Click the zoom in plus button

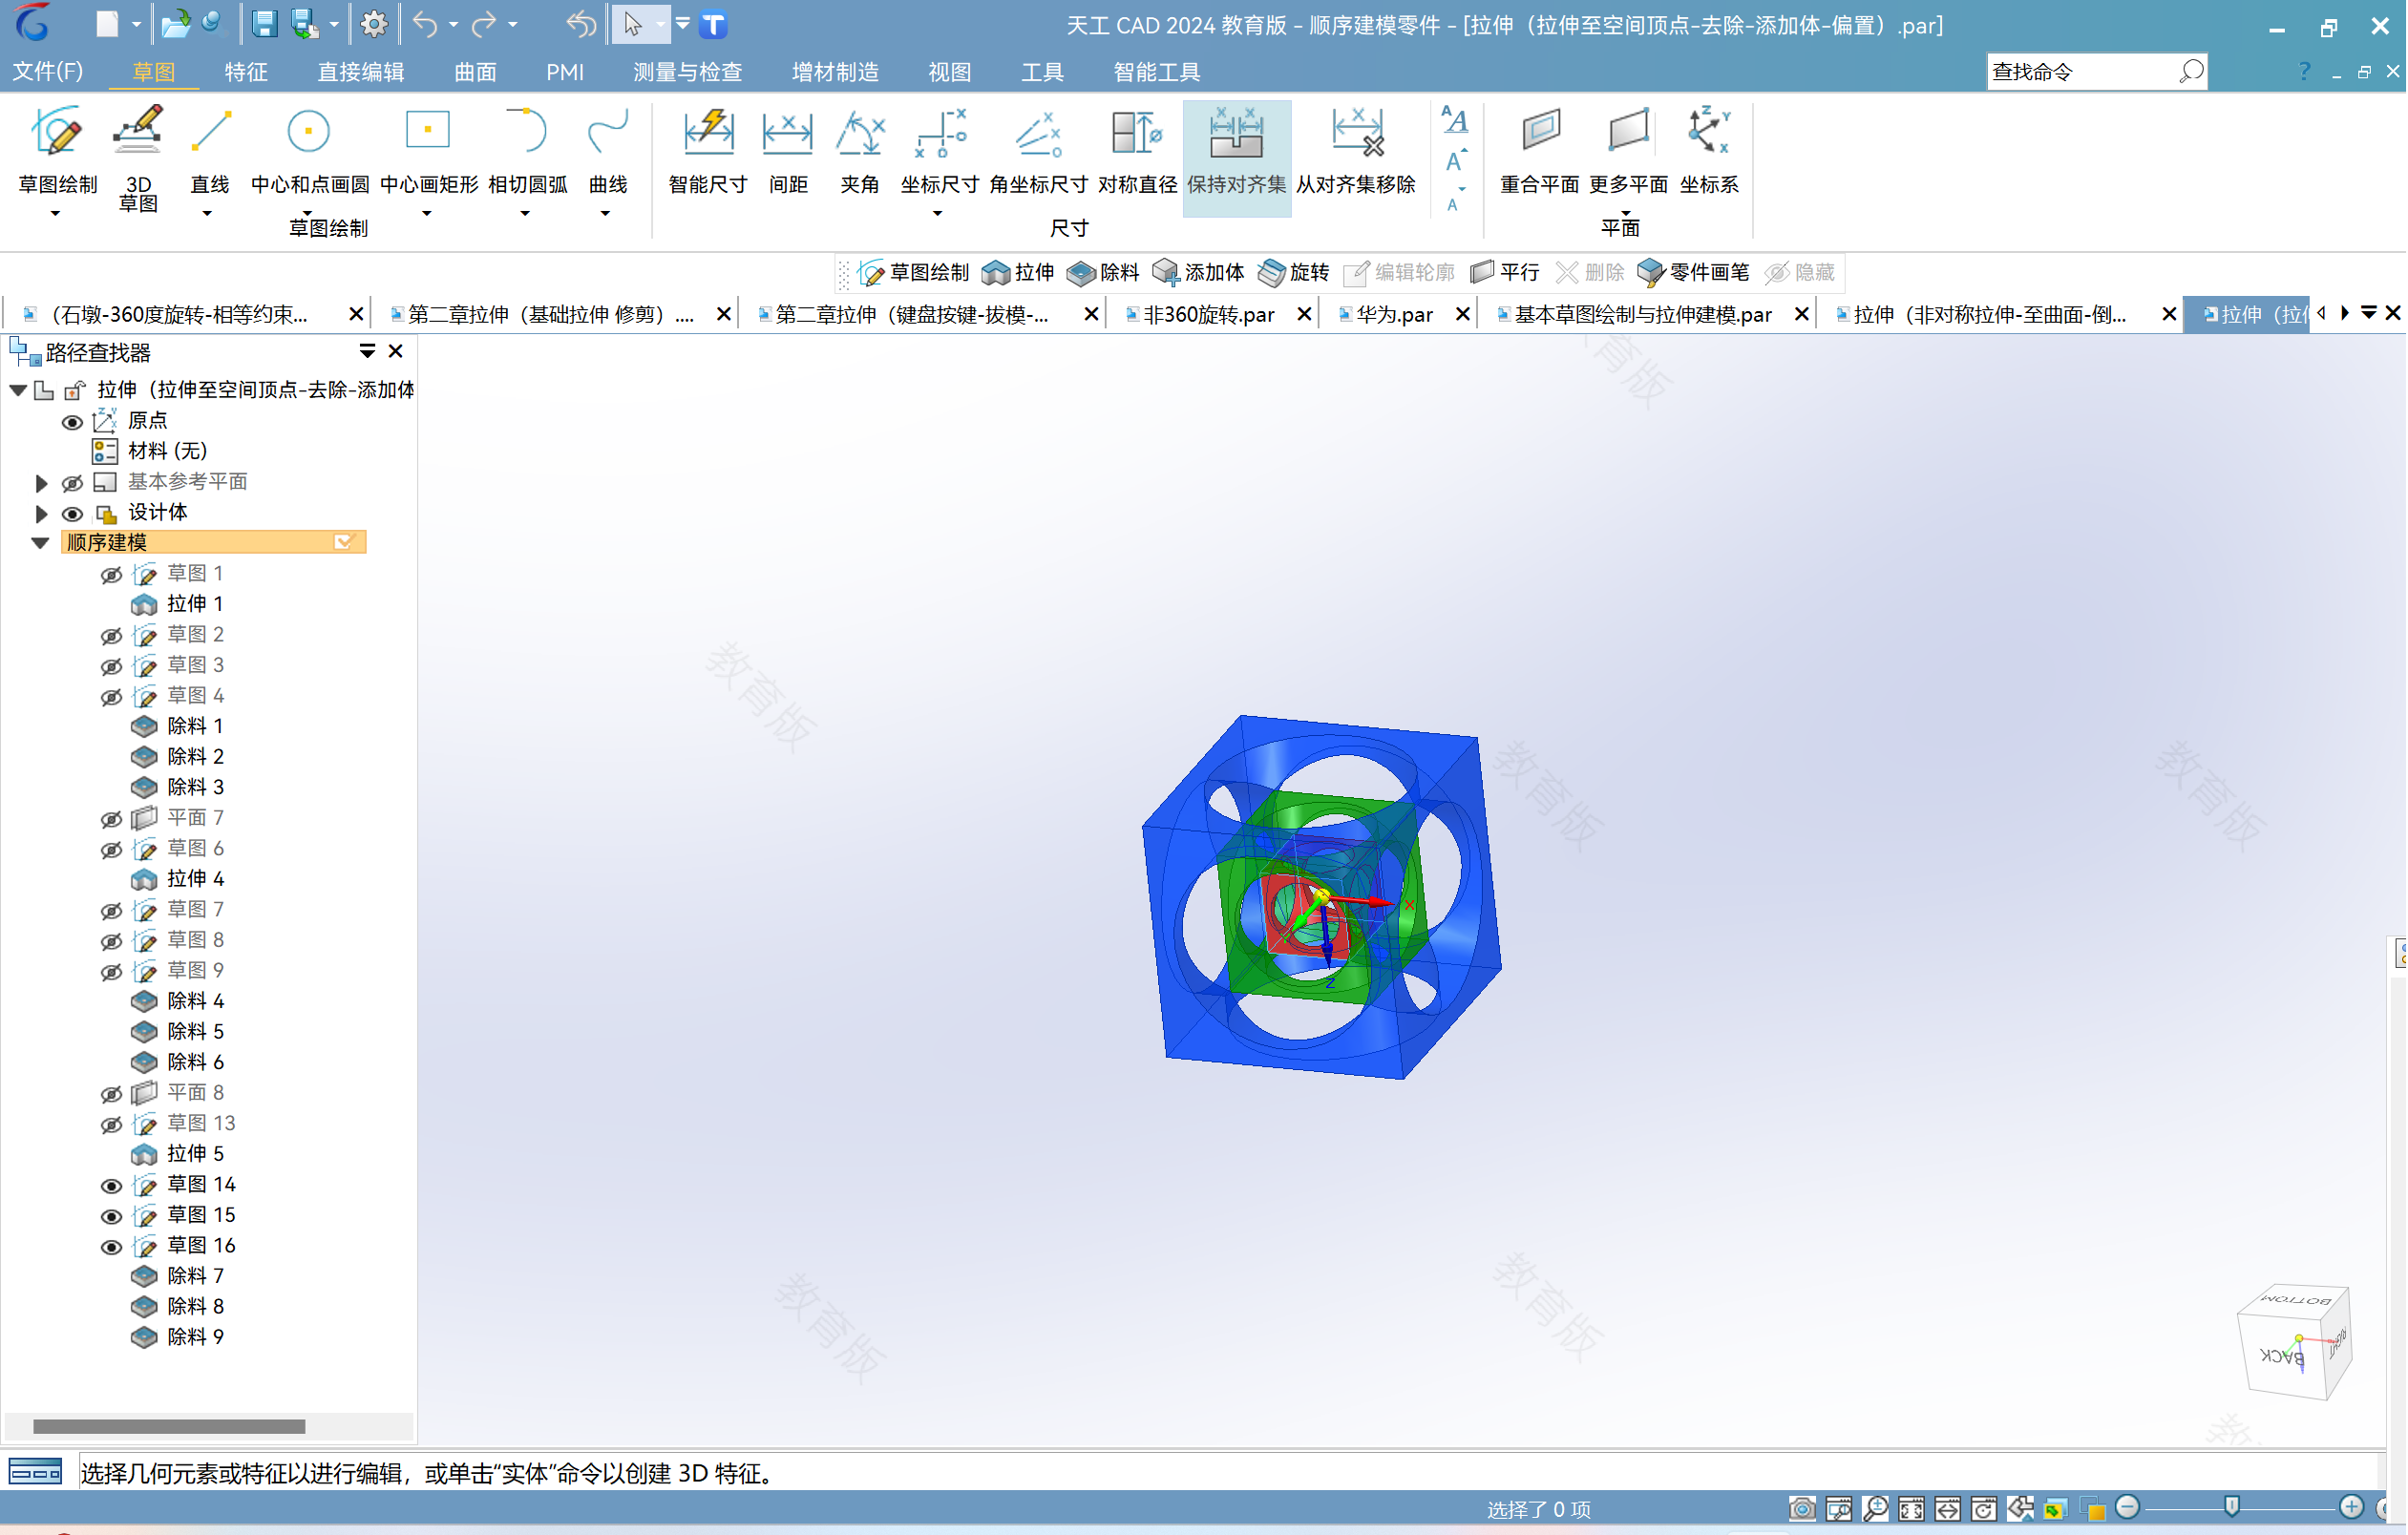2351,1507
